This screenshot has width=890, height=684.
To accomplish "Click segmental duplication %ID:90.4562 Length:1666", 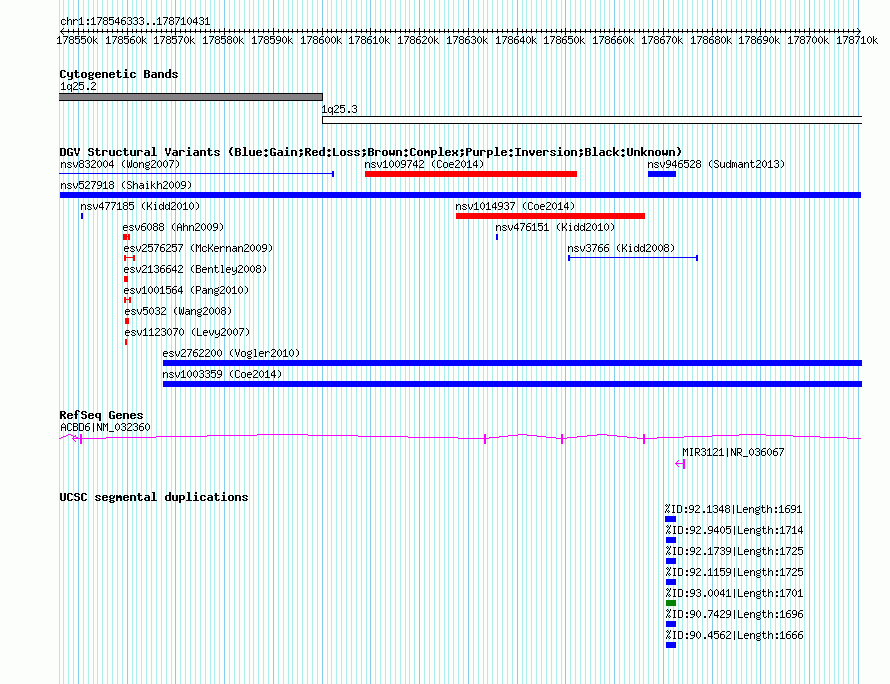I will pos(671,645).
